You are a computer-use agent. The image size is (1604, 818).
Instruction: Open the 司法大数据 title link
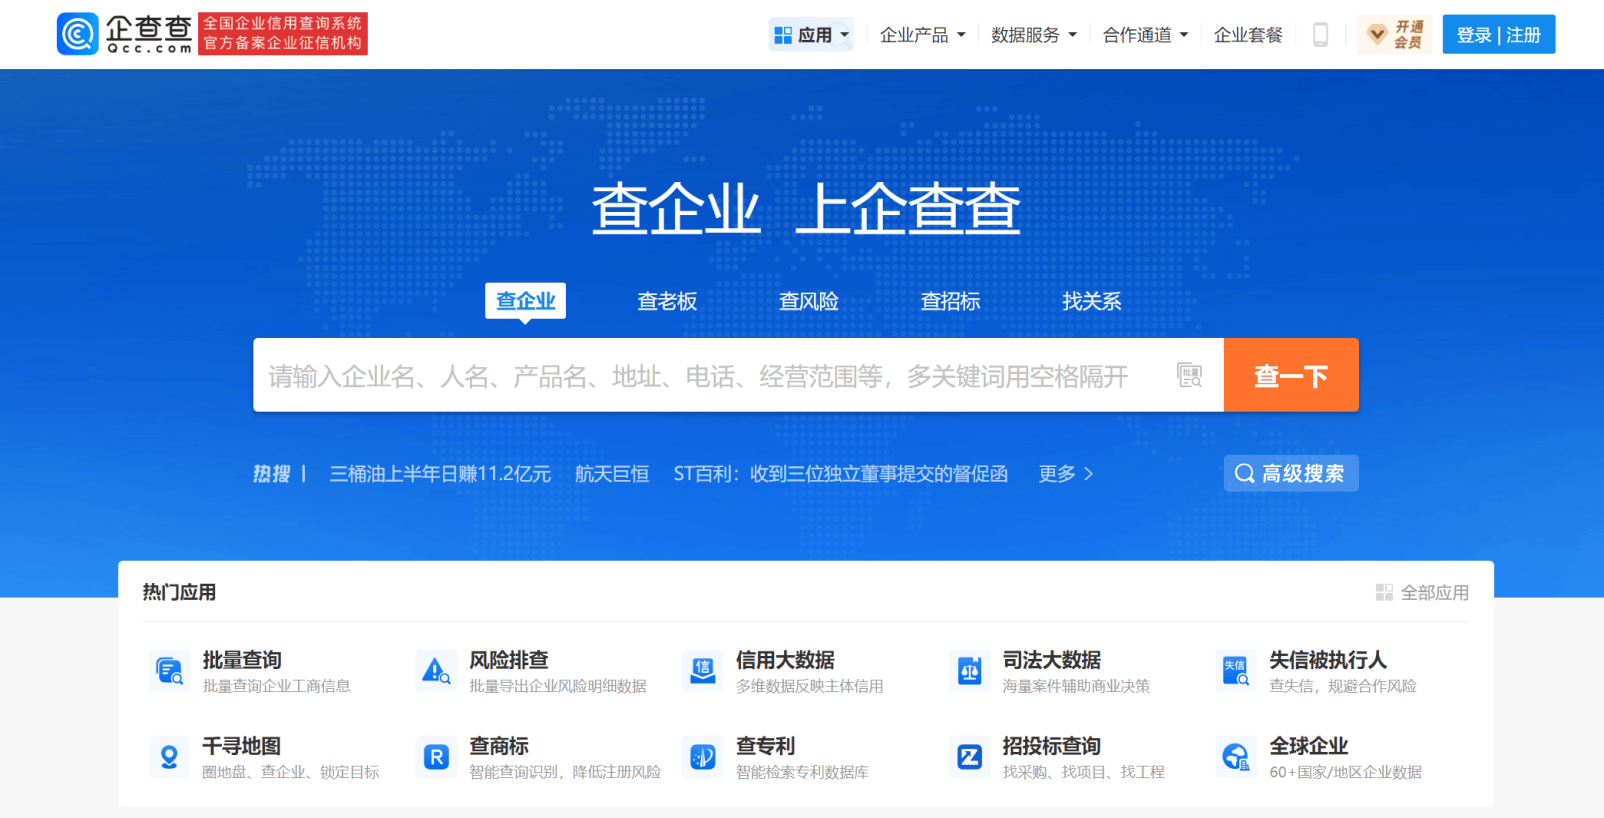click(x=1052, y=660)
